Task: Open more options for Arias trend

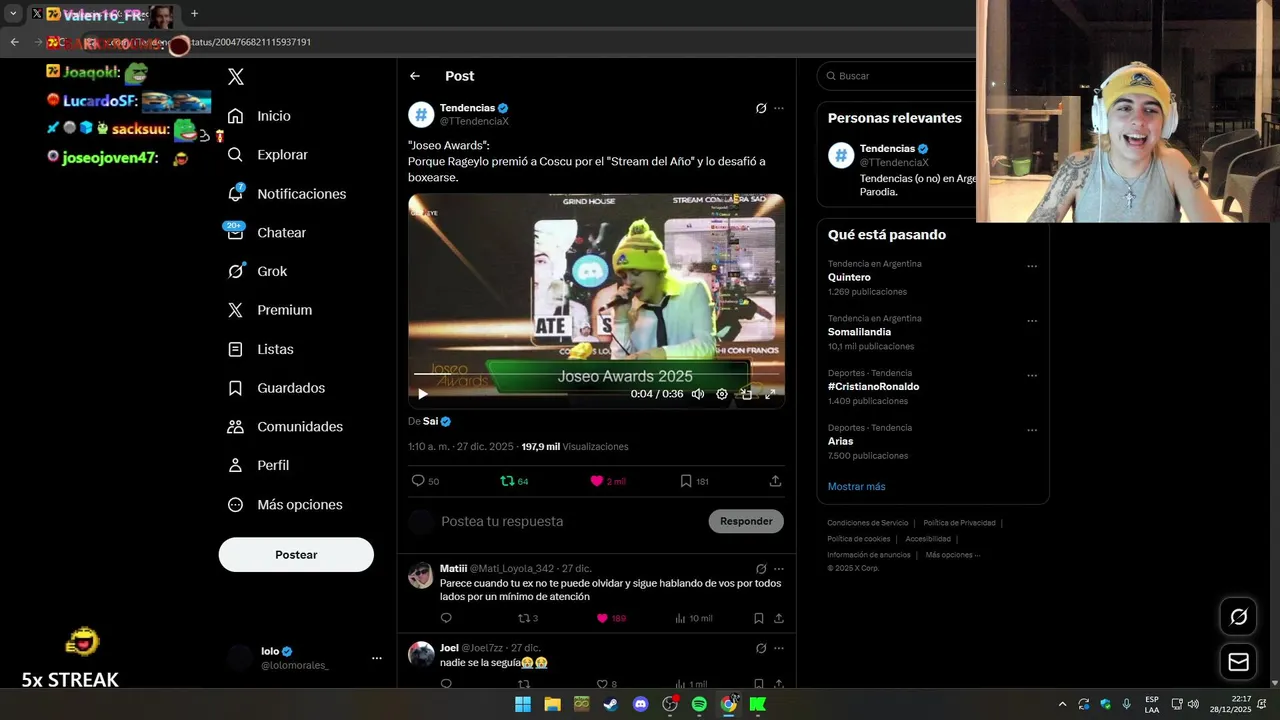Action: click(x=1032, y=430)
